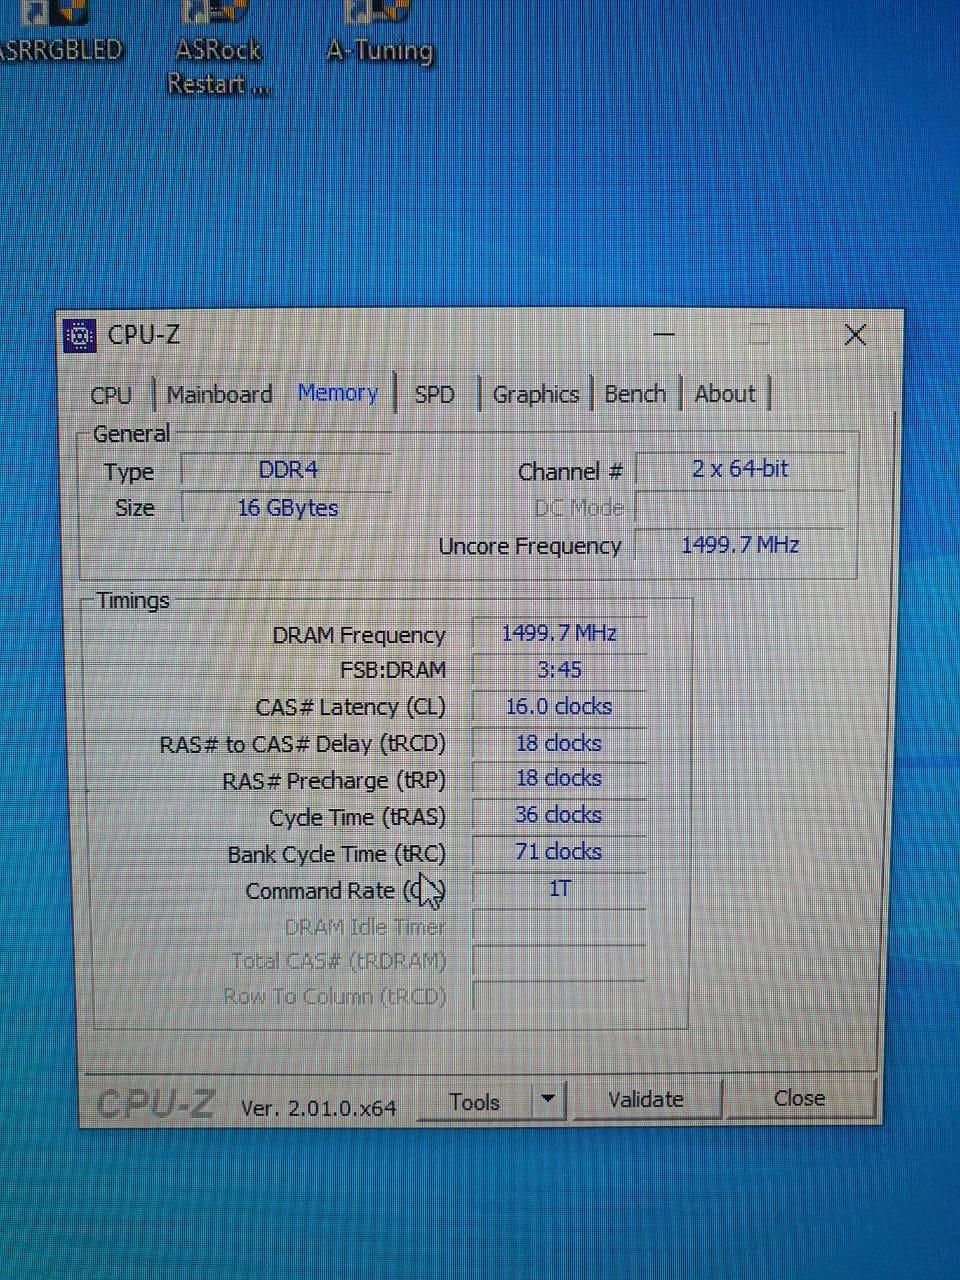This screenshot has width=960, height=1280.
Task: Click the 'Bank Cycle Time (tRC)' label
Action: [336, 855]
